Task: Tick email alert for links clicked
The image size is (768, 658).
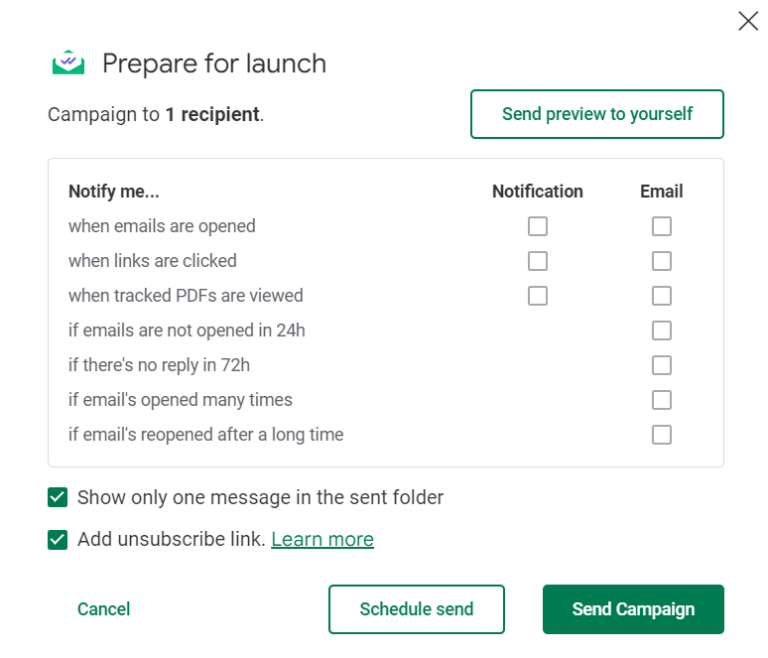Action: tap(661, 261)
